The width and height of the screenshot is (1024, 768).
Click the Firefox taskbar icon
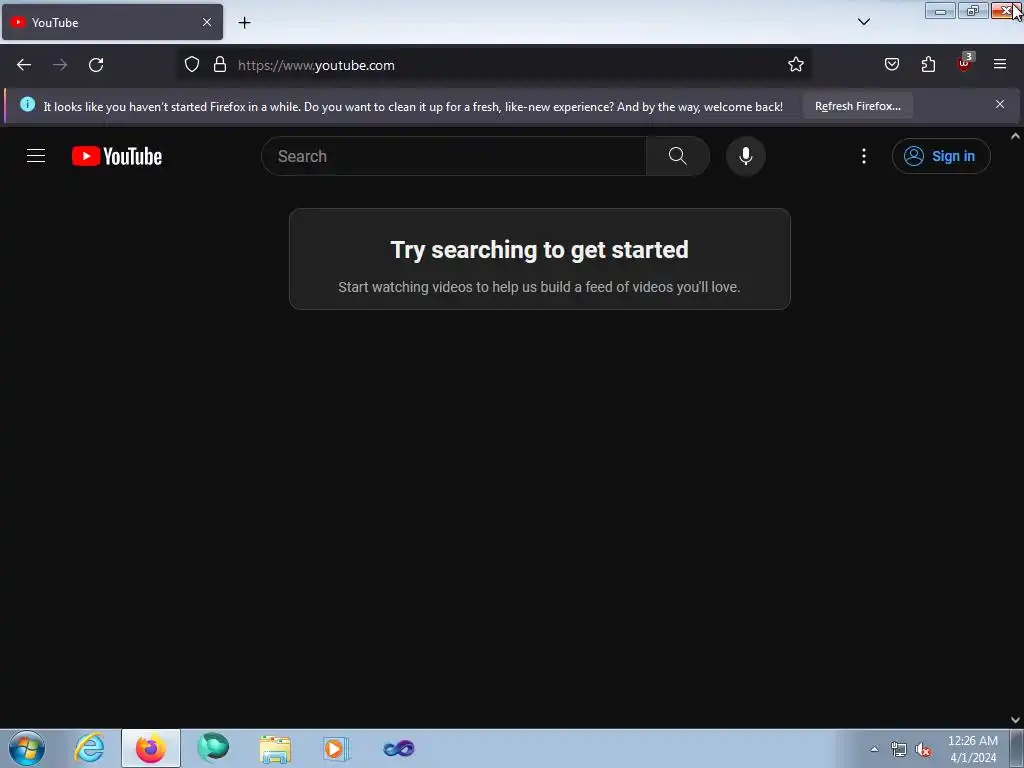pyautogui.click(x=151, y=748)
